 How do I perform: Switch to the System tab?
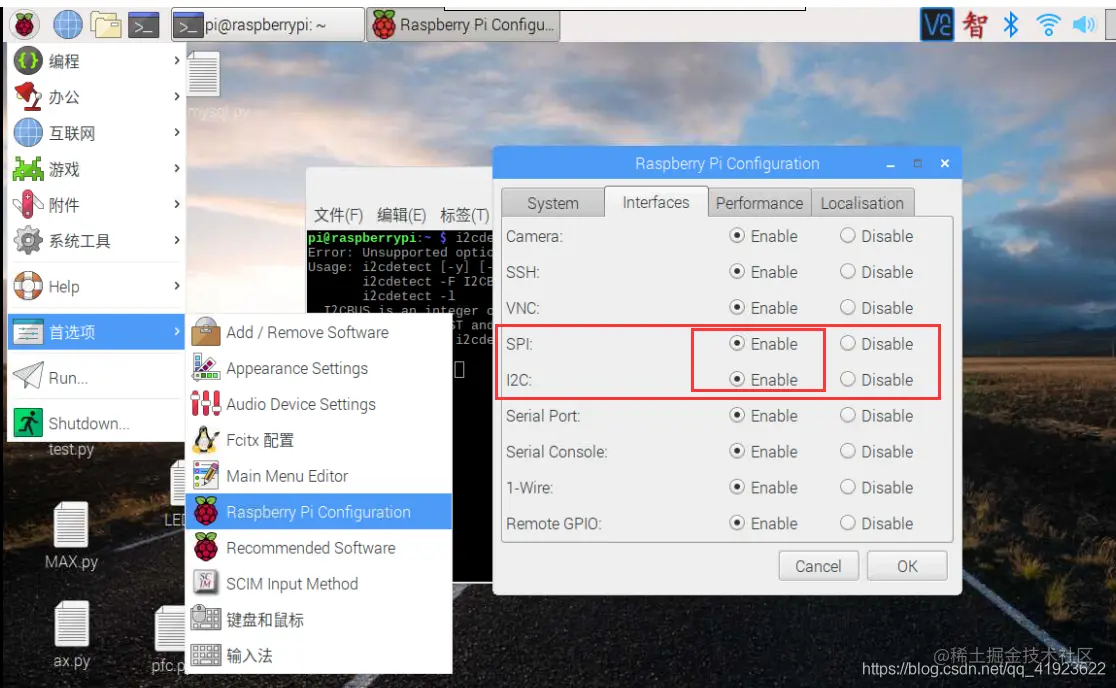click(x=553, y=203)
